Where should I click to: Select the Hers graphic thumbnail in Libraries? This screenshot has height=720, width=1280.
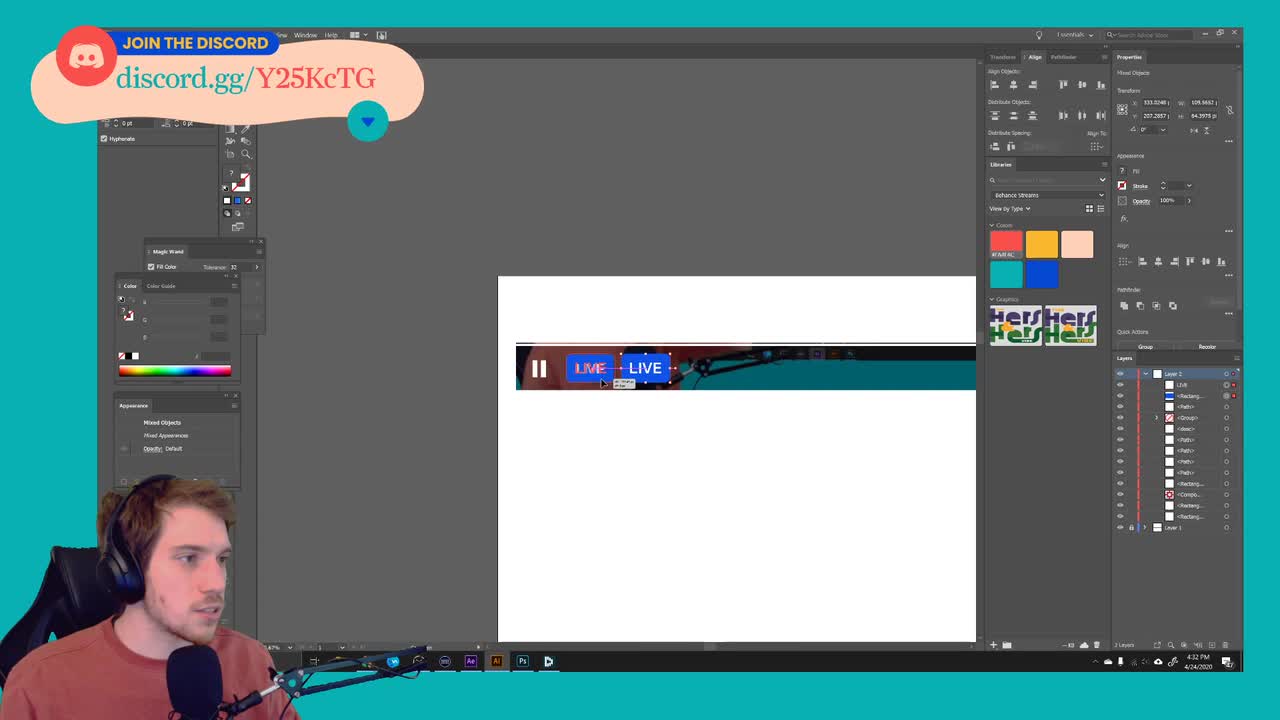(1018, 325)
